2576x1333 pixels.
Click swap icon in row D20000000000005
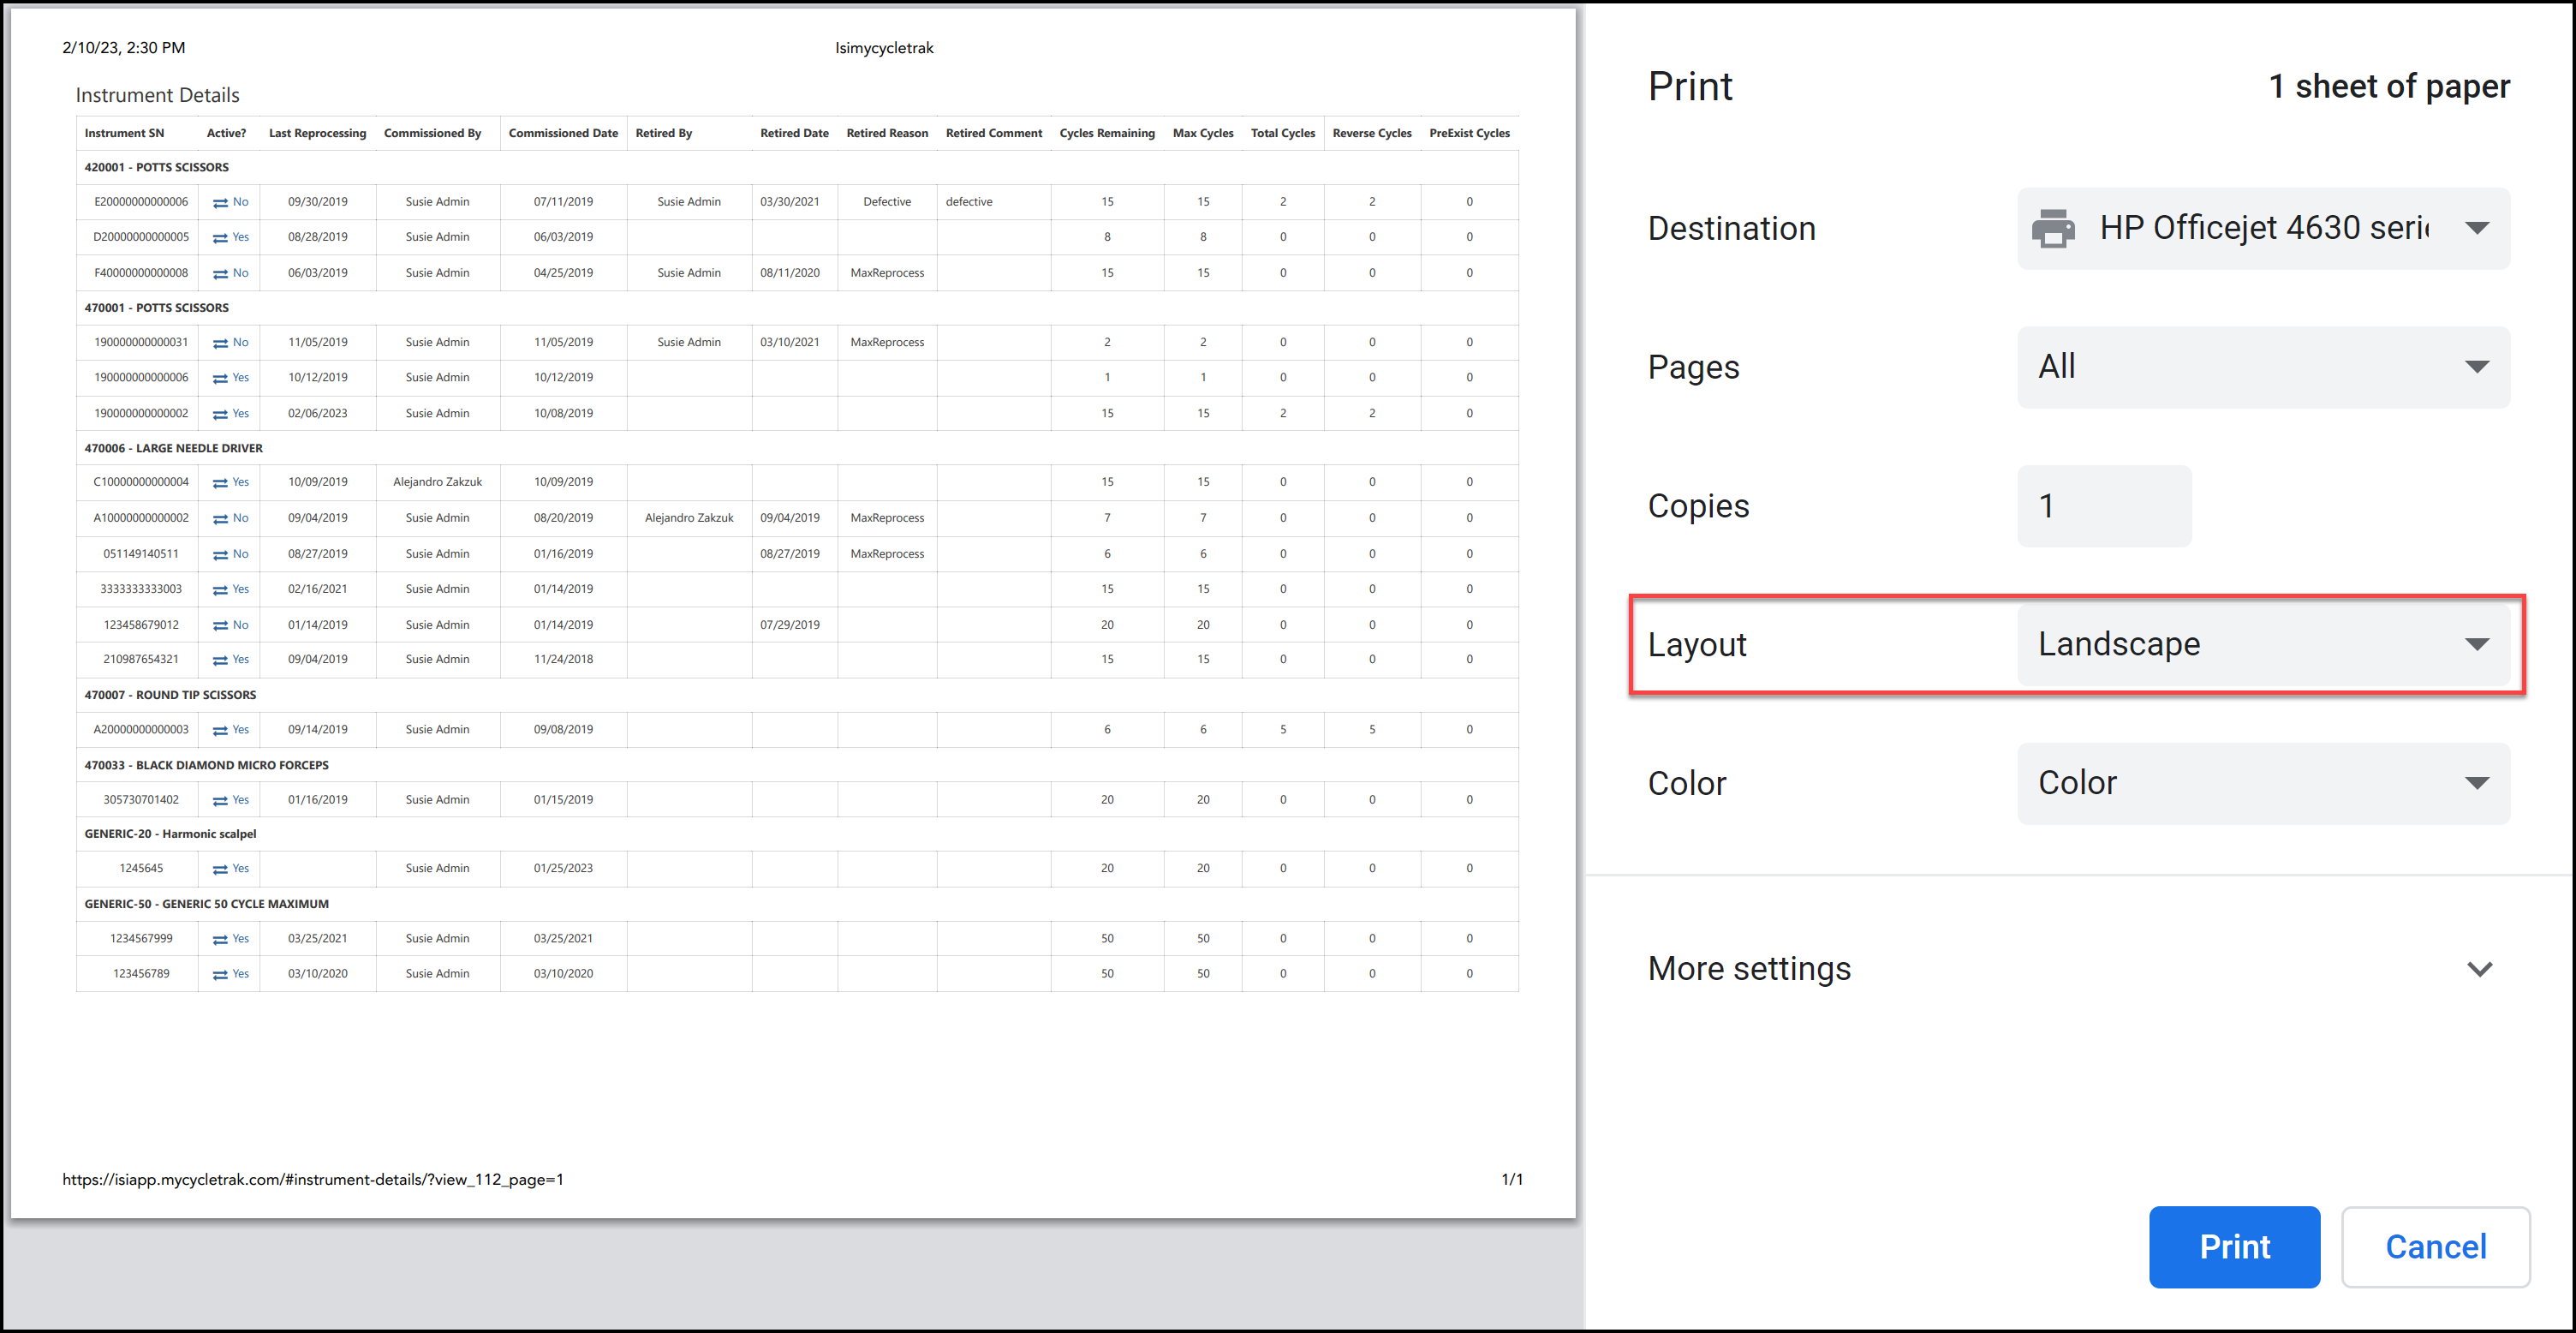click(x=219, y=238)
